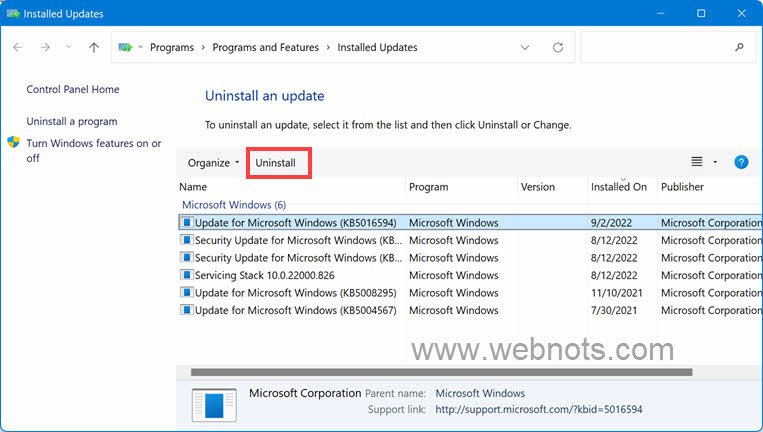Select Update for Microsoft Windows (KB5016594)
Image resolution: width=763 pixels, height=432 pixels.
point(470,222)
